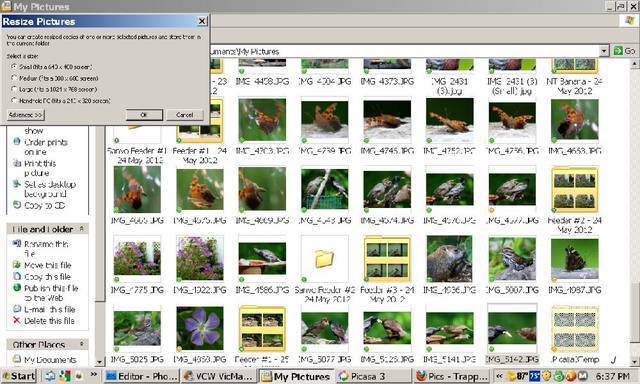The height and width of the screenshot is (384, 640).
Task: Collapse the Other Places section
Action: point(82,344)
